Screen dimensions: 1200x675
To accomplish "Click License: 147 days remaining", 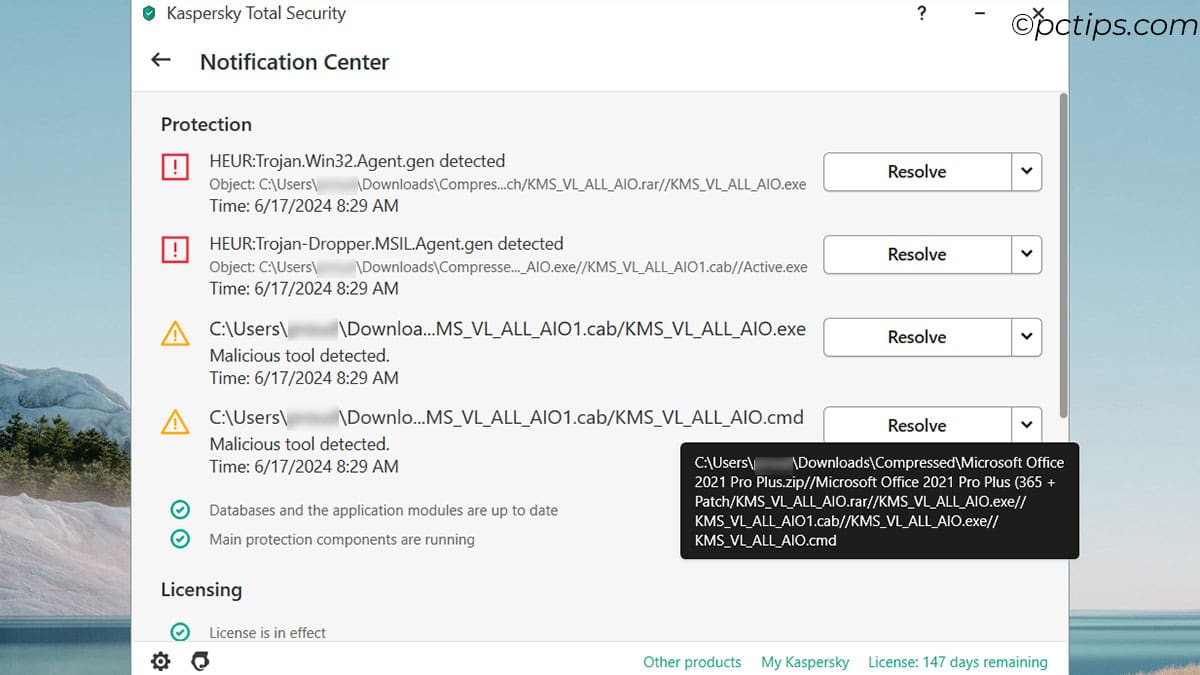I will coord(957,662).
